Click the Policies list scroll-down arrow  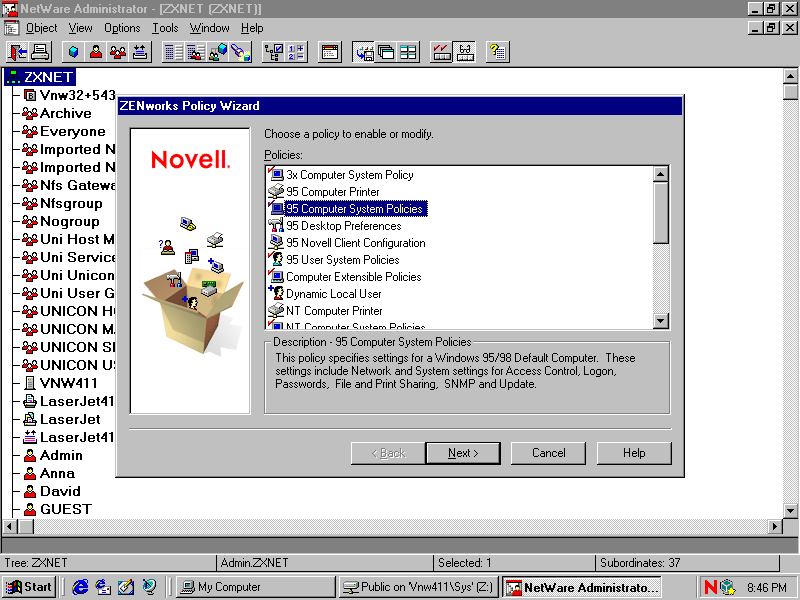(x=661, y=320)
